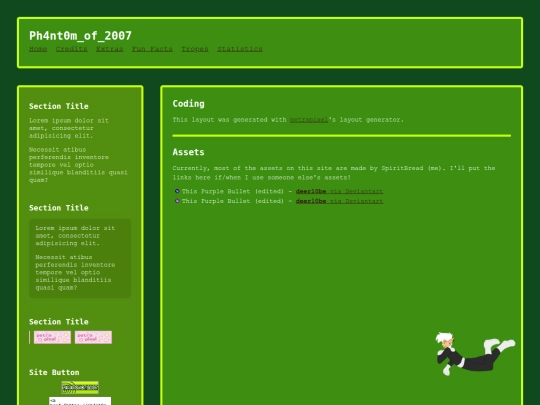Open the Home navigation link
The height and width of the screenshot is (405, 540).
coord(38,49)
